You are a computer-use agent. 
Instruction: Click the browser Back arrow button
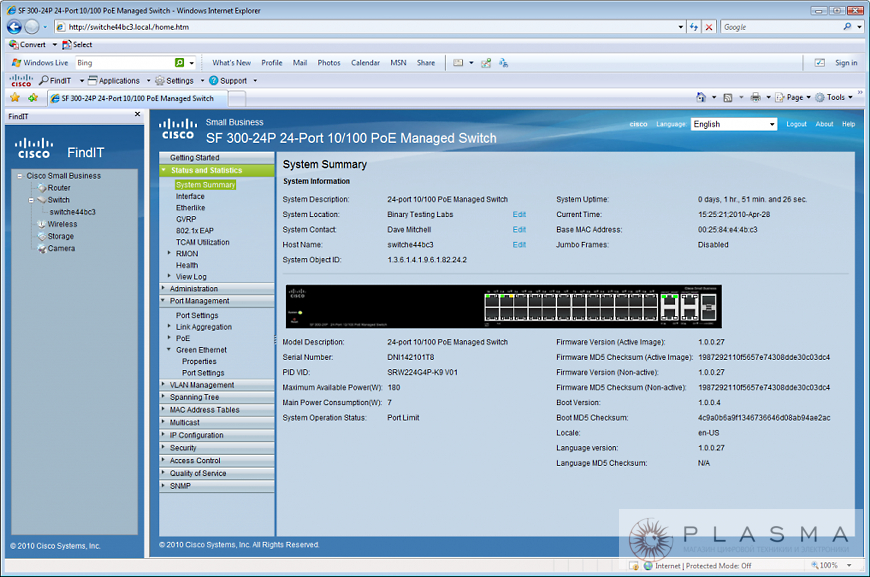click(x=14, y=27)
